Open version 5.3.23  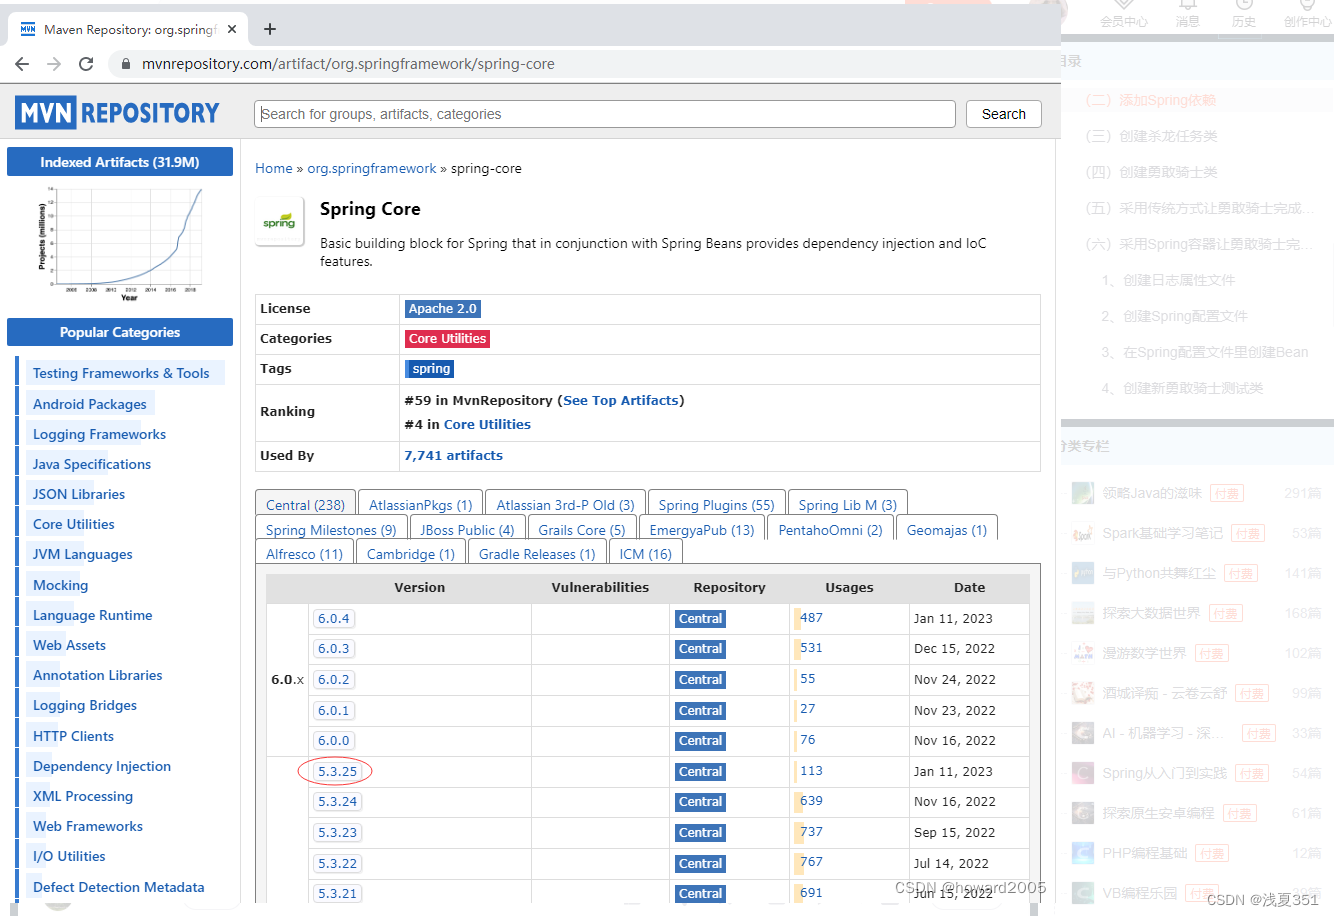[337, 833]
